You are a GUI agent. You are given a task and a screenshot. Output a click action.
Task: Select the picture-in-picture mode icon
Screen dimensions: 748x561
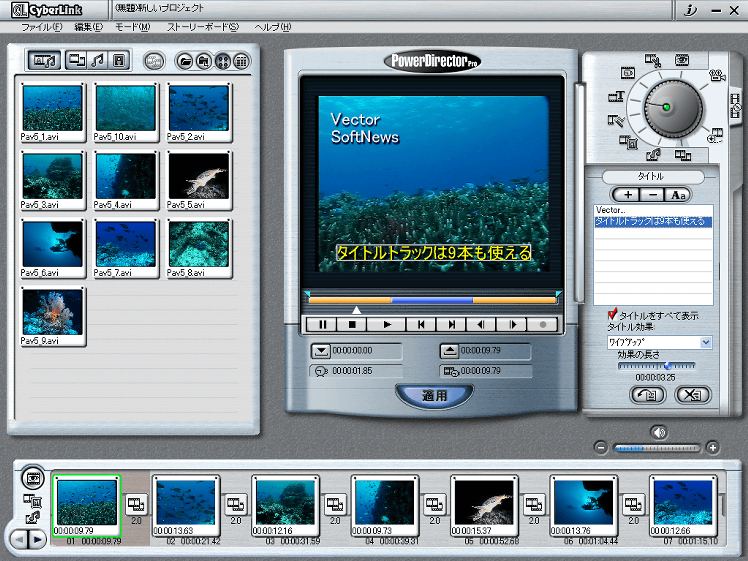628,142
